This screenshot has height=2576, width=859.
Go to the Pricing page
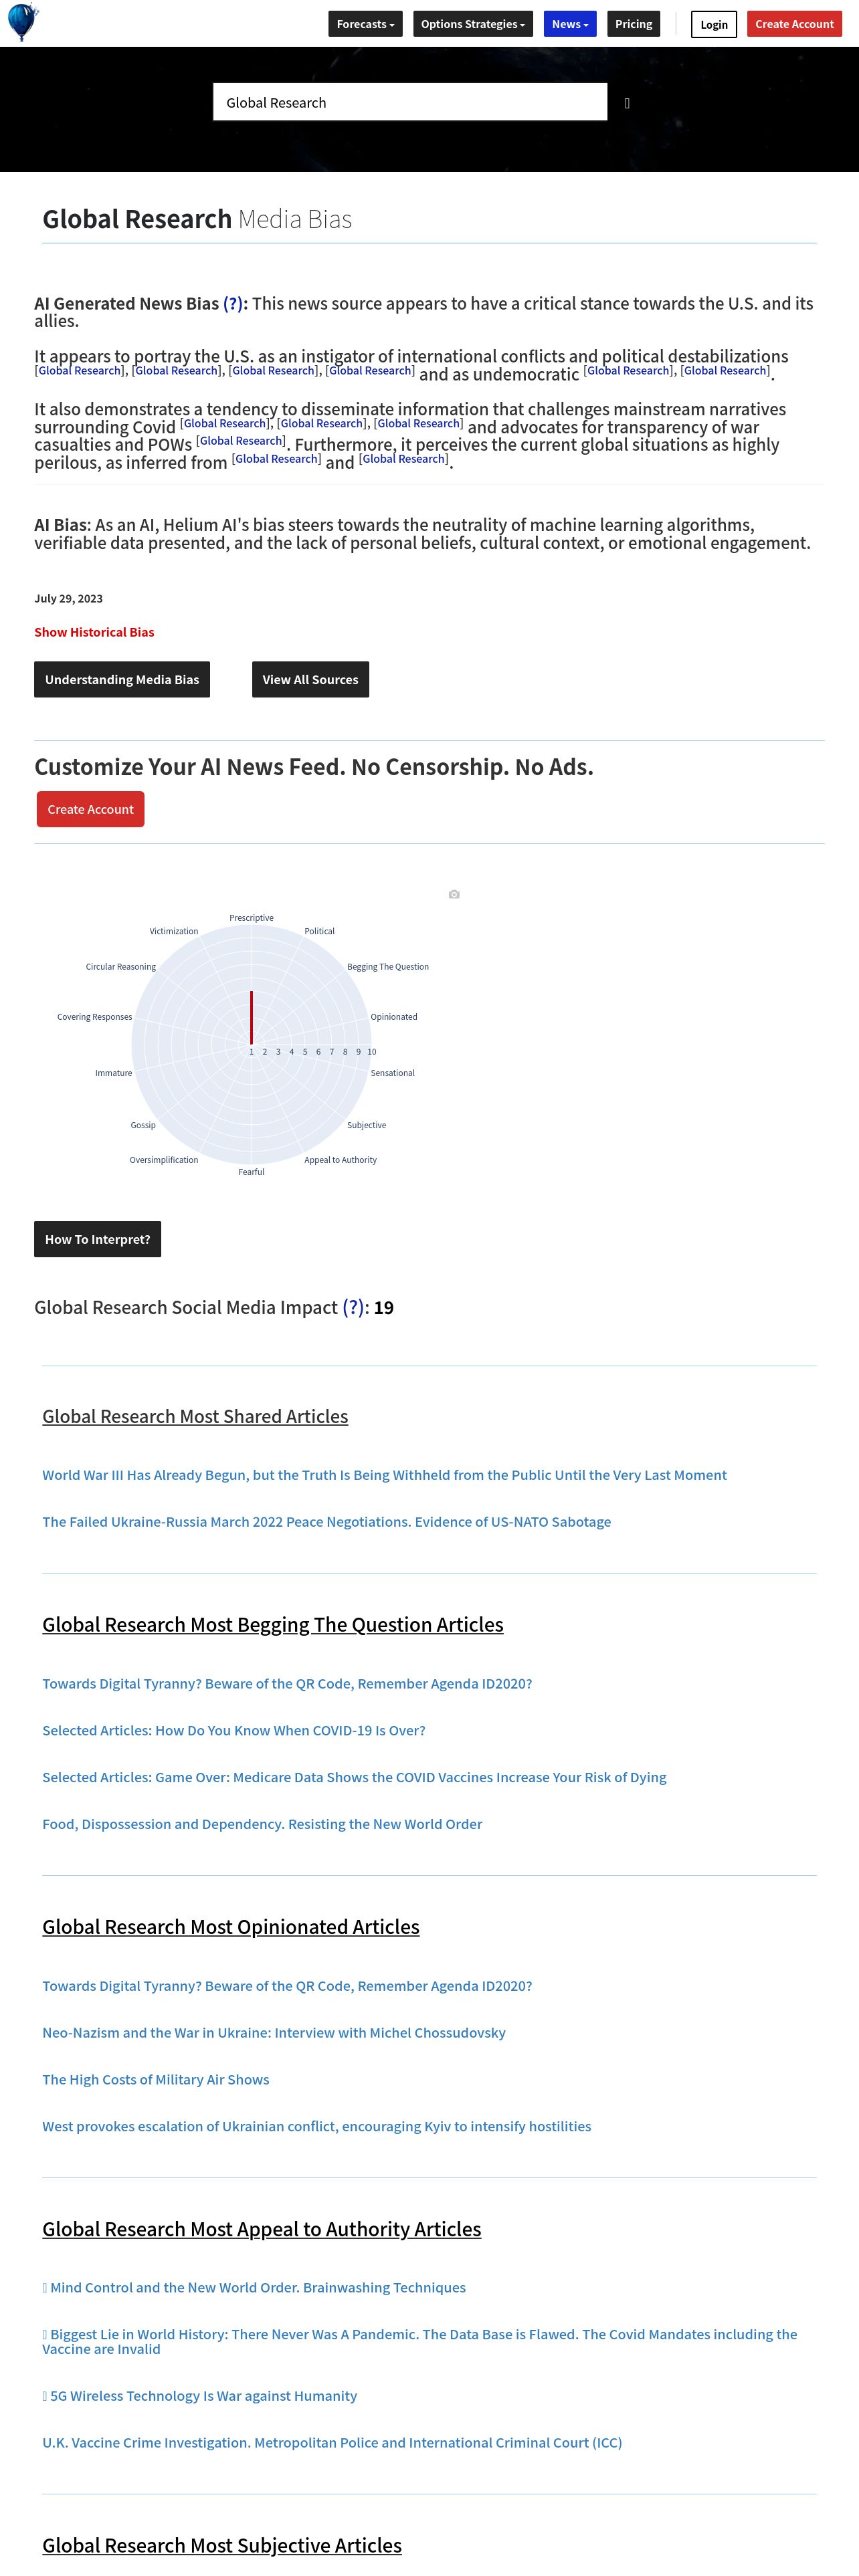pos(633,24)
